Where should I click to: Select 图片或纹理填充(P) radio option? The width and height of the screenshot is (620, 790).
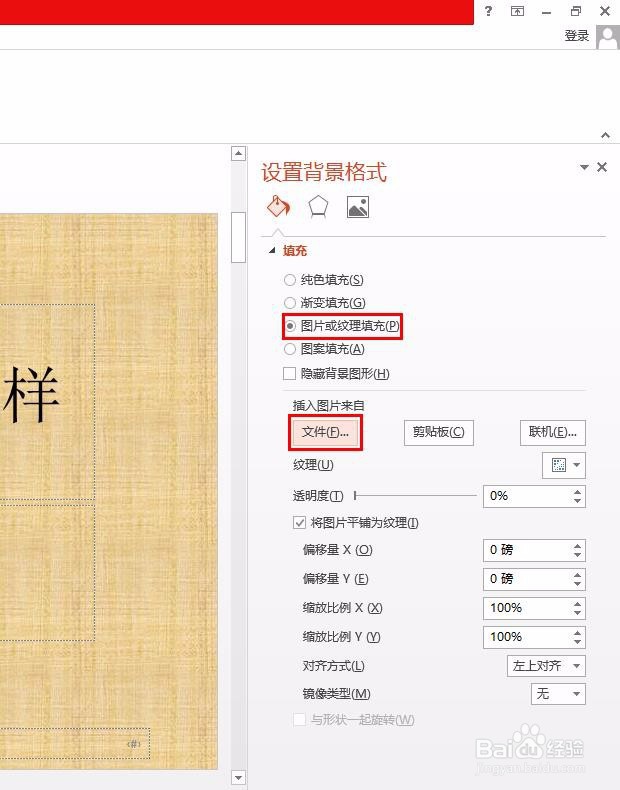coord(290,326)
